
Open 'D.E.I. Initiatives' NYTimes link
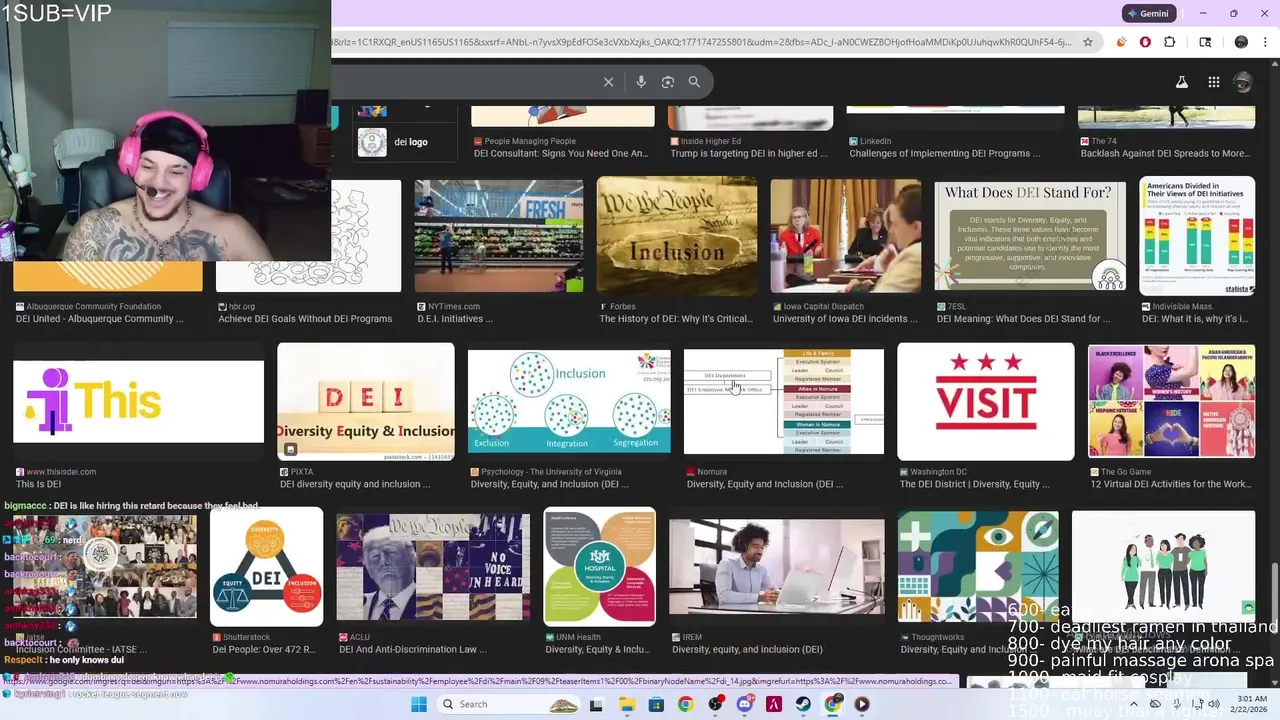coord(454,319)
